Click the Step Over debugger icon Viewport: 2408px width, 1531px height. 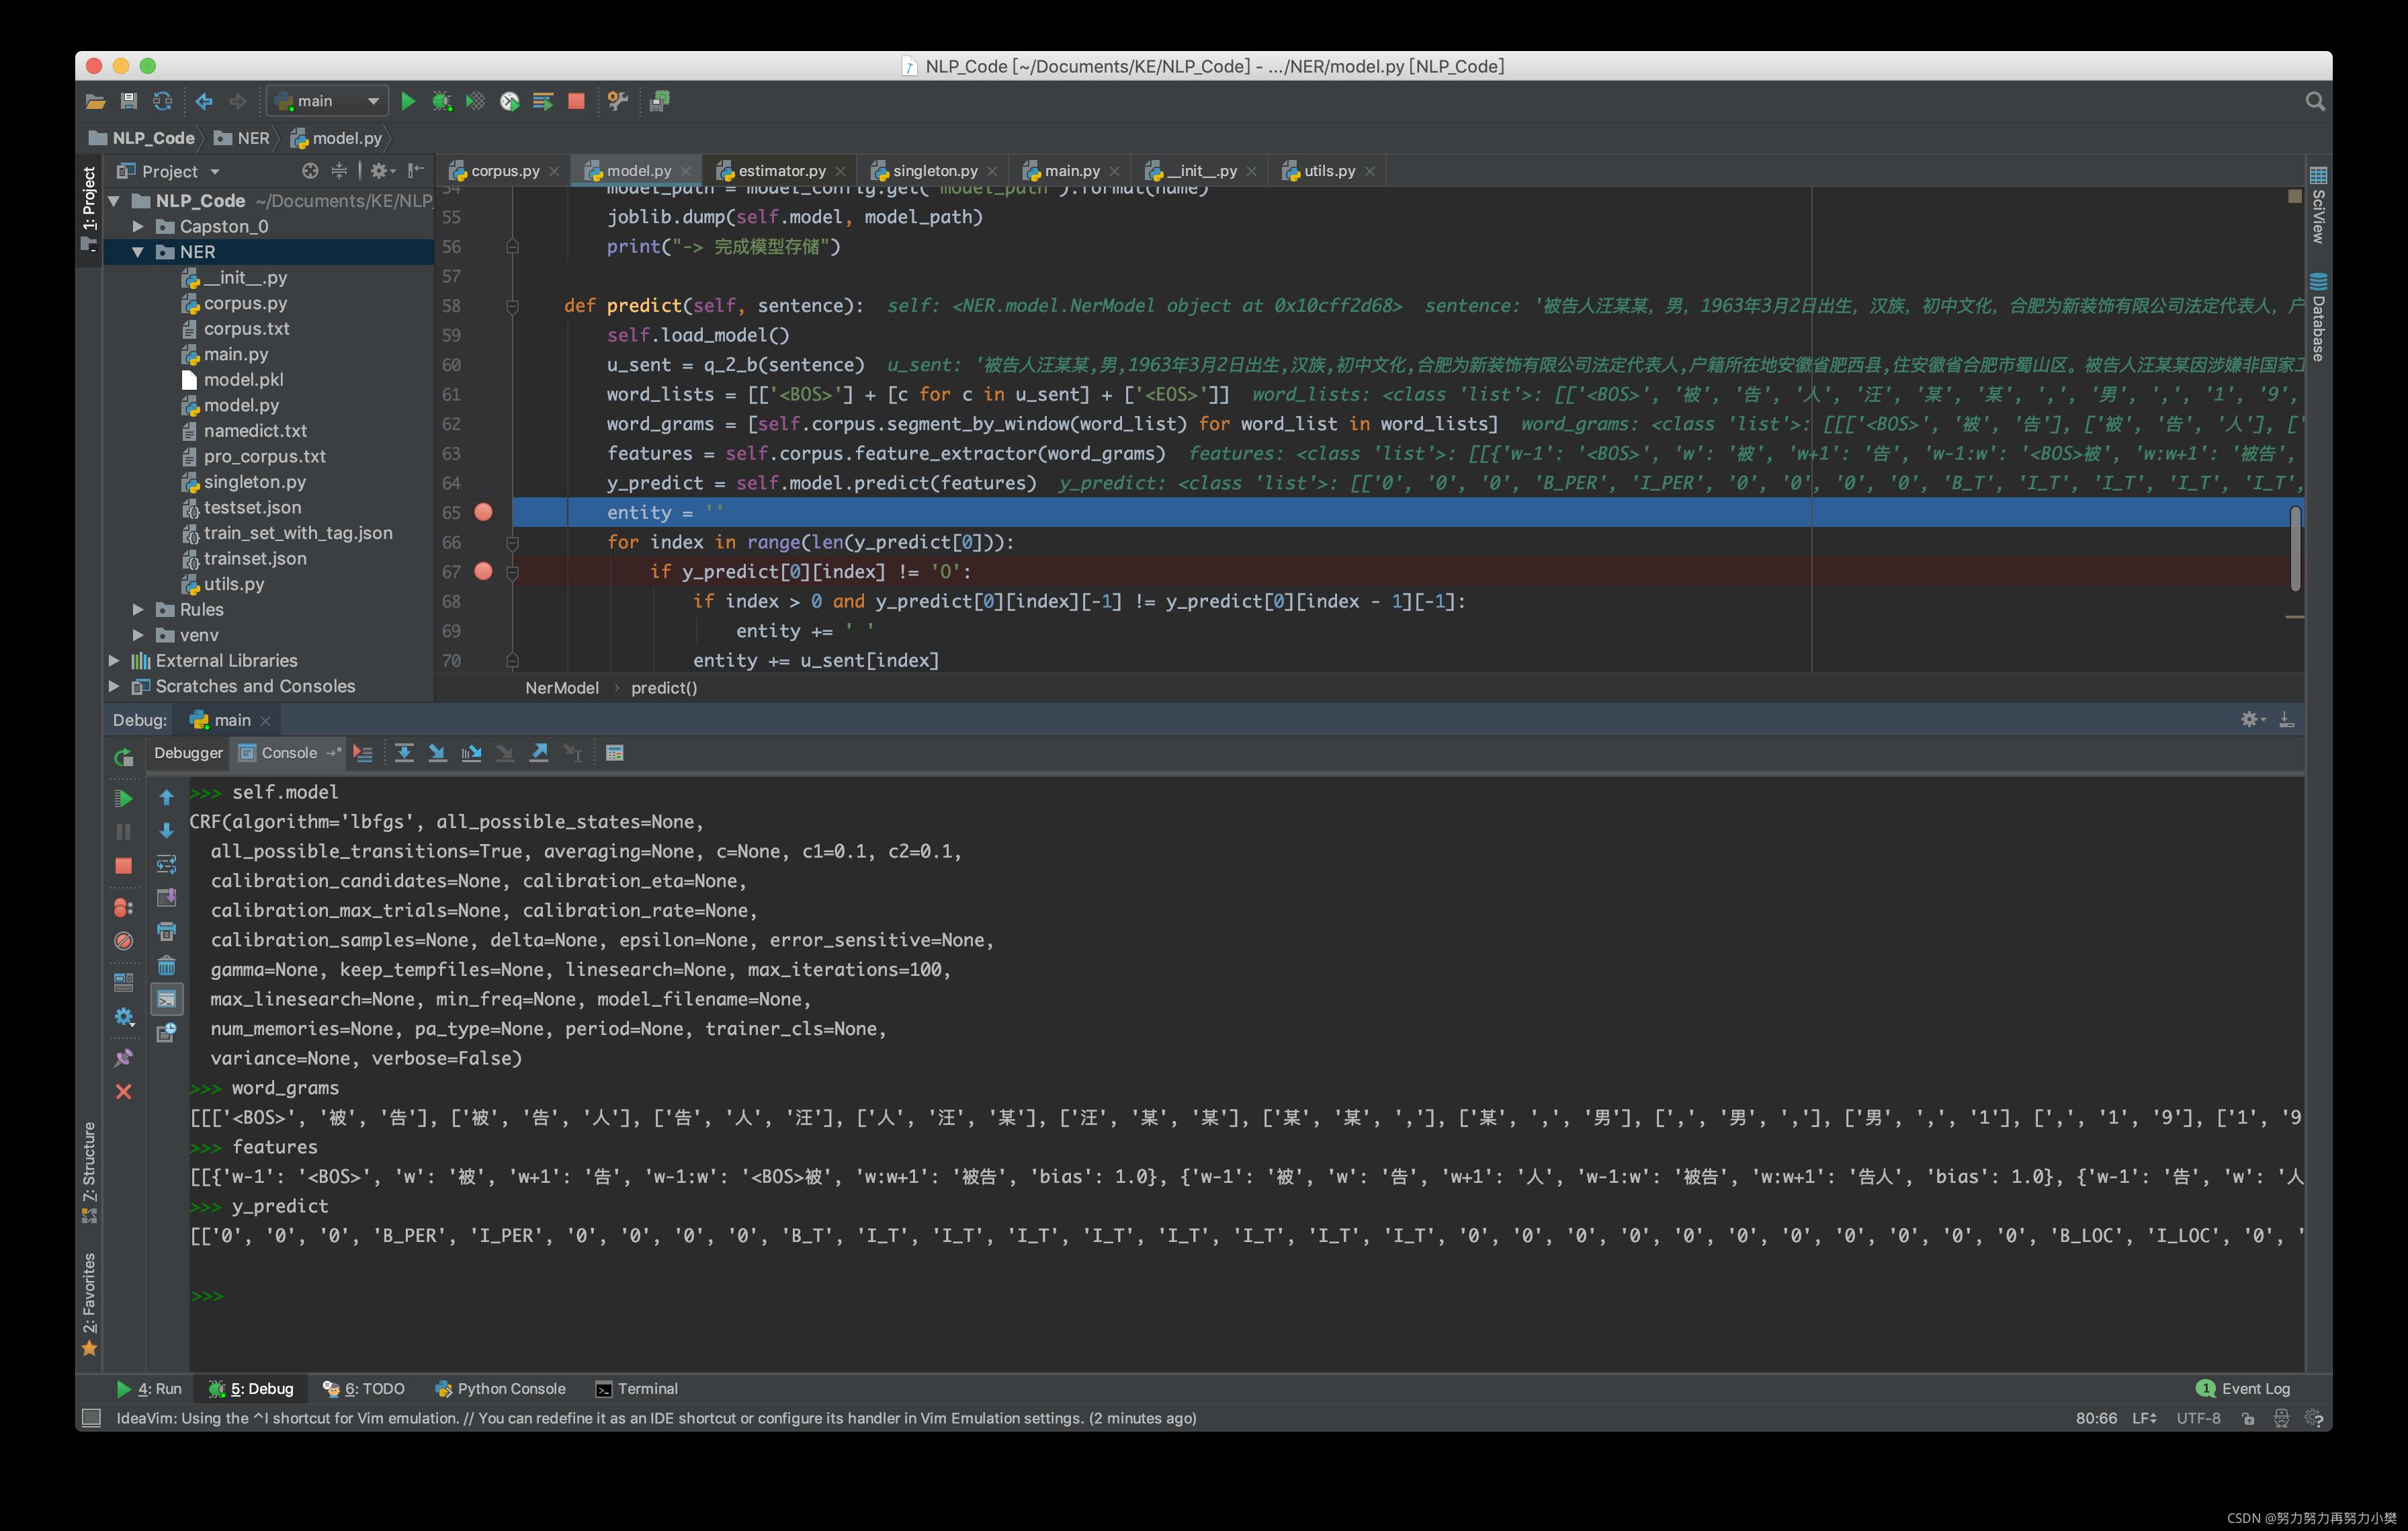coord(404,753)
